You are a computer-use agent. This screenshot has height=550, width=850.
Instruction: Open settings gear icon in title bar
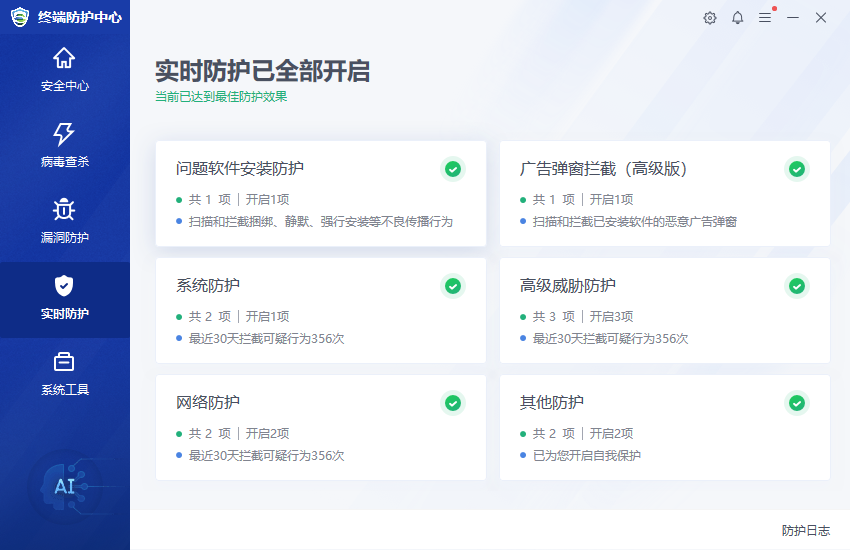tap(710, 18)
